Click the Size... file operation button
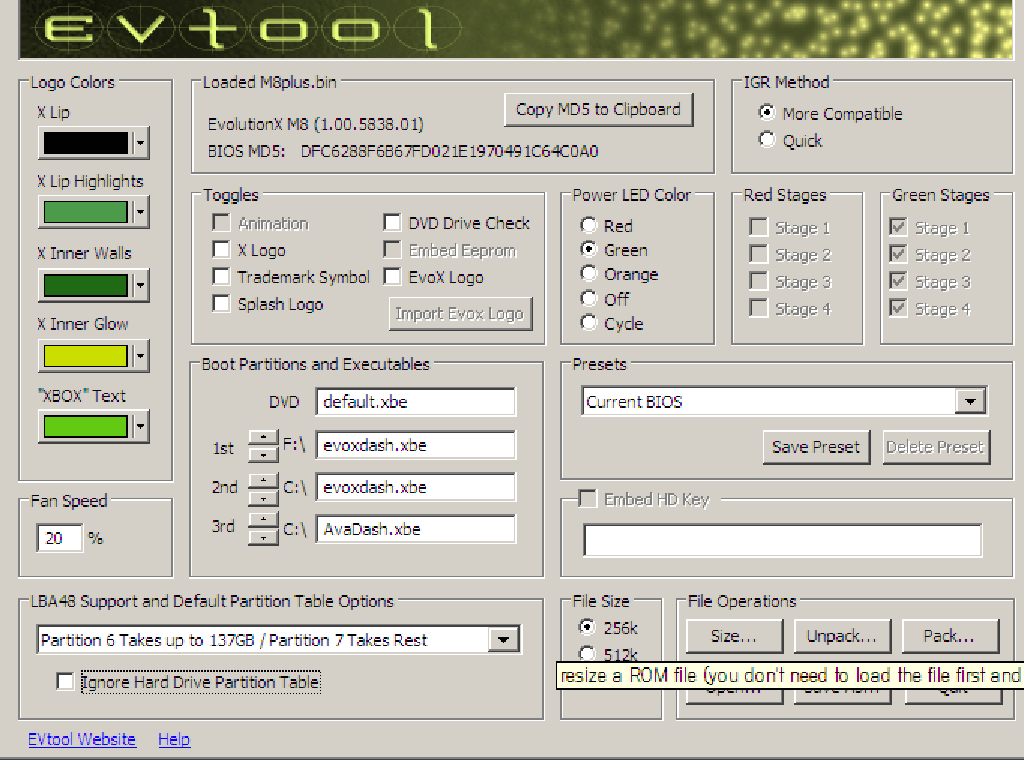 pyautogui.click(x=734, y=636)
